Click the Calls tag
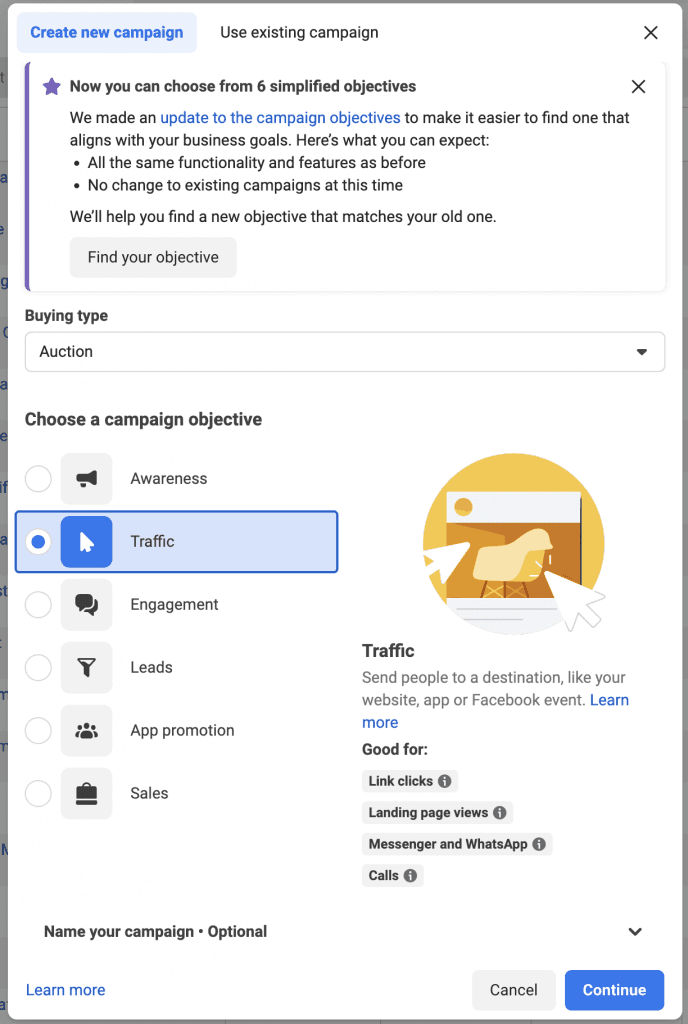Viewport: 688px width, 1024px height. (x=392, y=875)
